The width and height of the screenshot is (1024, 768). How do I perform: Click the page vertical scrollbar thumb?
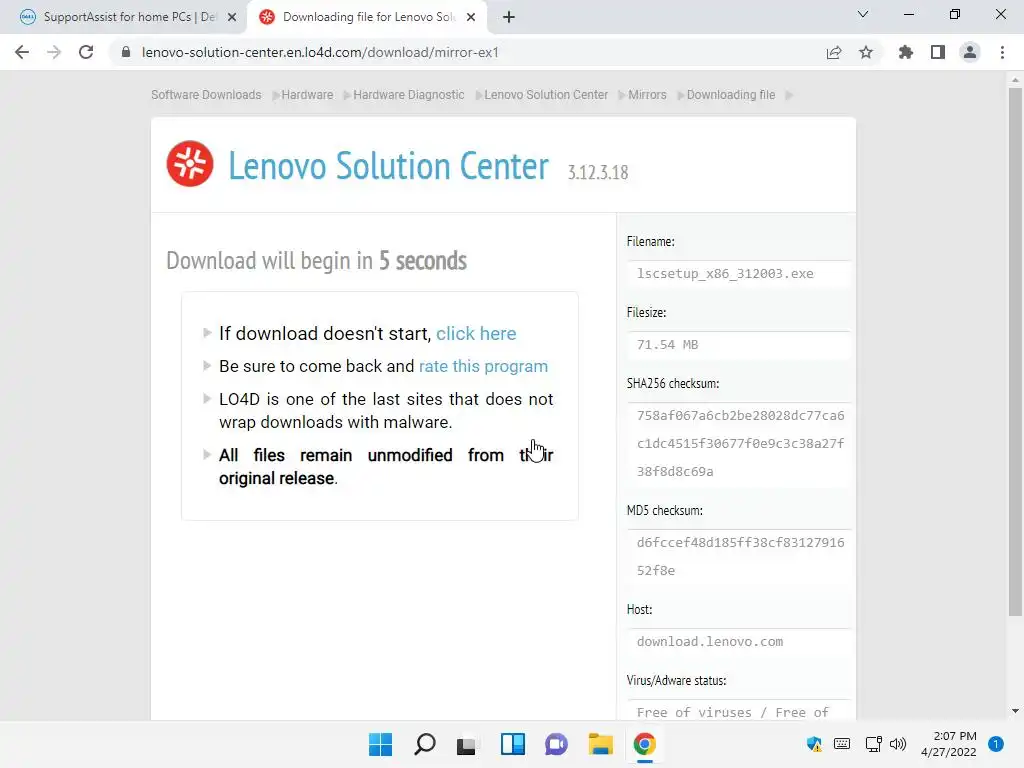pyautogui.click(x=1015, y=352)
